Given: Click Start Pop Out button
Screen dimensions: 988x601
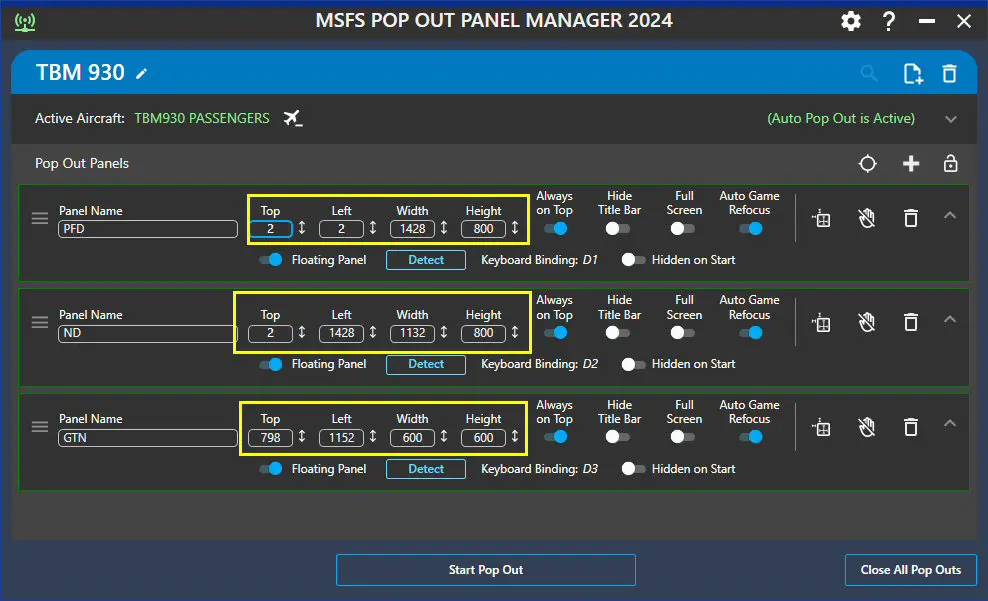Looking at the screenshot, I should (486, 570).
